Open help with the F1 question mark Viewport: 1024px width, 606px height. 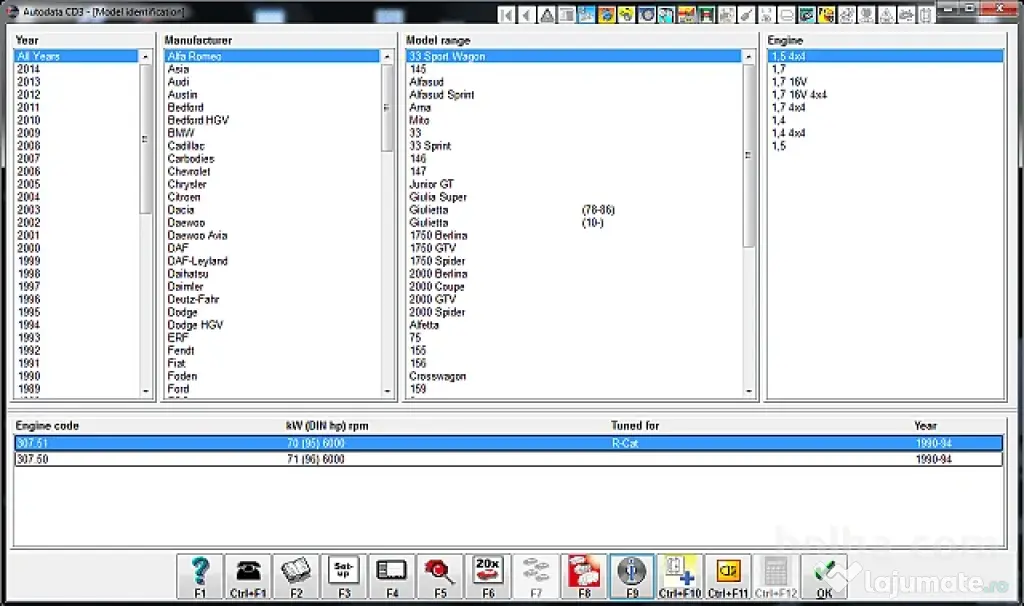click(x=200, y=577)
